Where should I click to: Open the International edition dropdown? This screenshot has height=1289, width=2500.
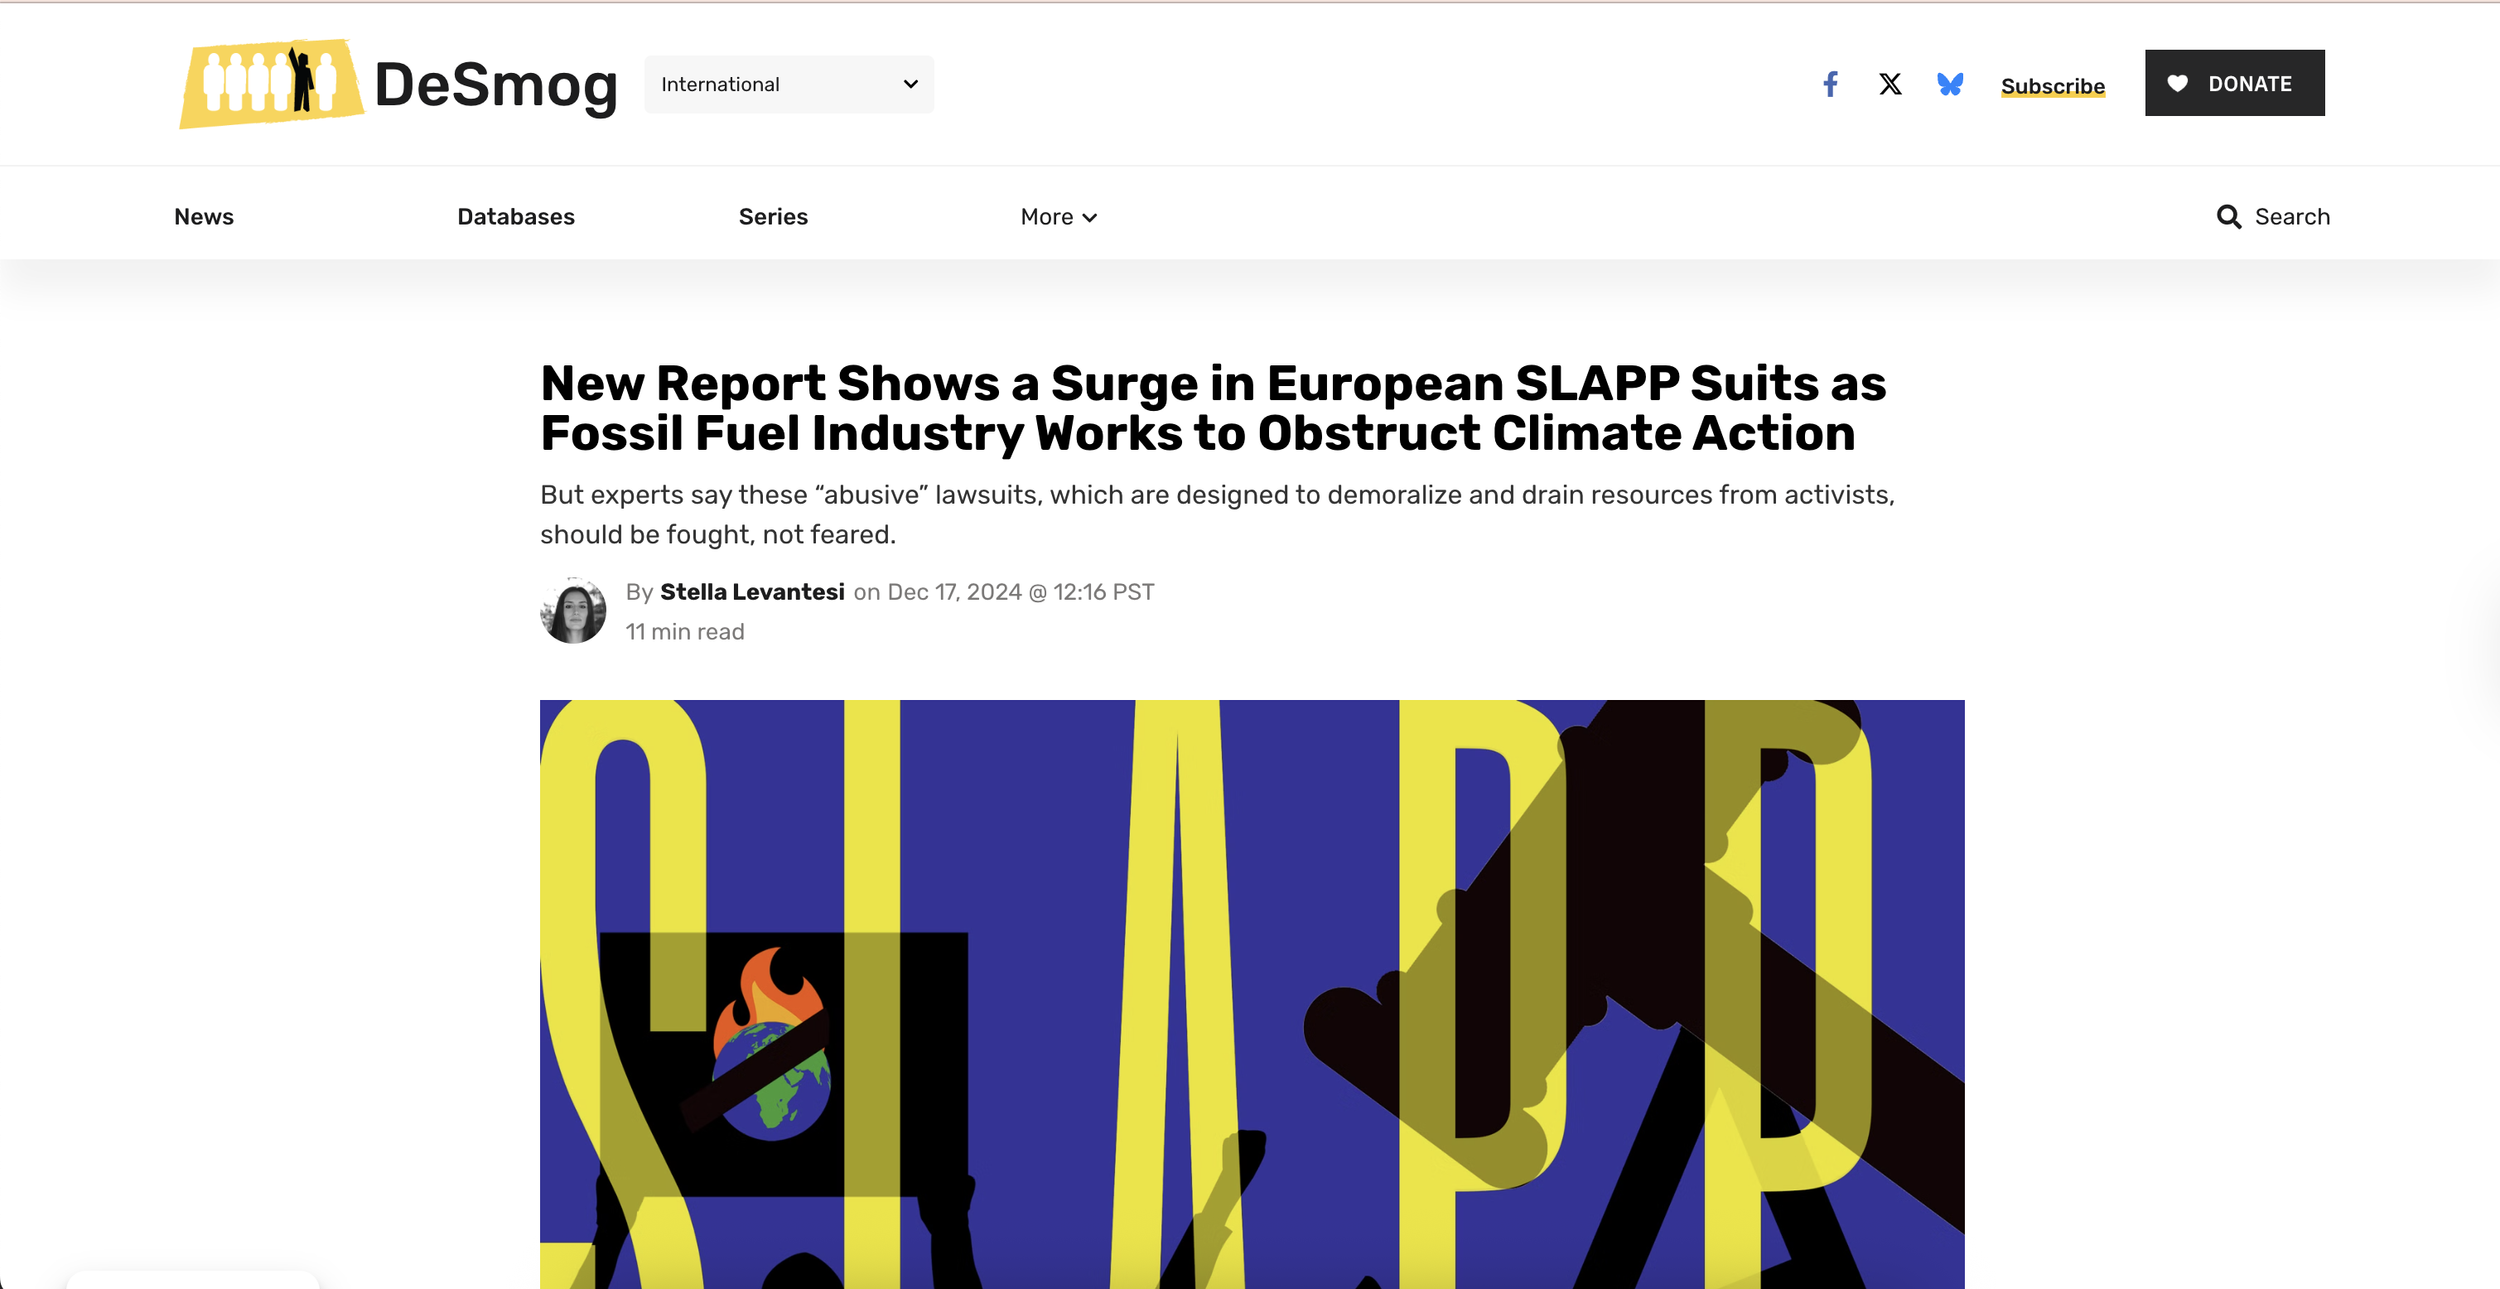click(788, 85)
